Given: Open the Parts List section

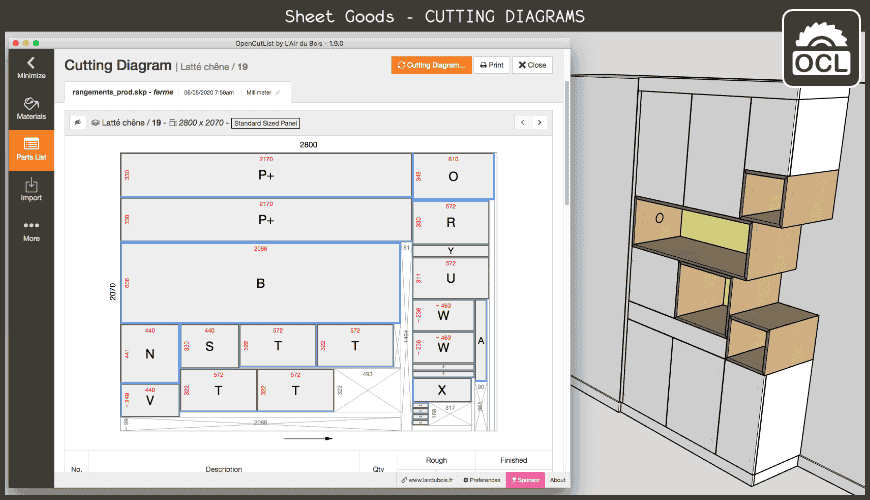Looking at the screenshot, I should click(31, 150).
